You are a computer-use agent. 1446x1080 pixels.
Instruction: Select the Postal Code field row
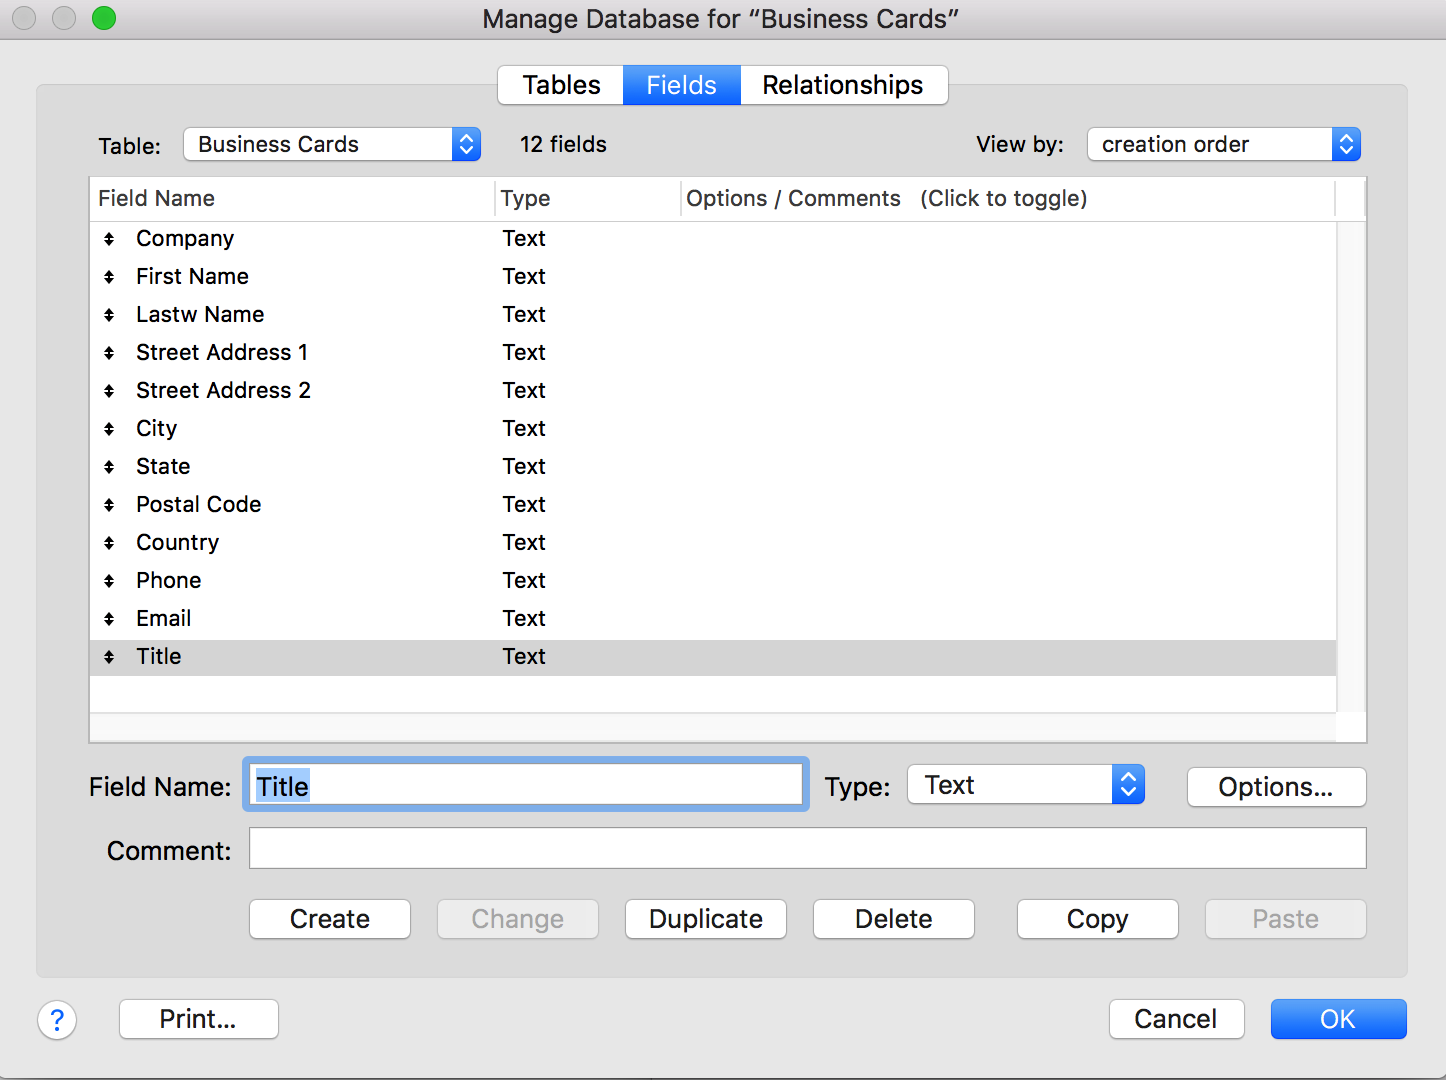pos(713,505)
